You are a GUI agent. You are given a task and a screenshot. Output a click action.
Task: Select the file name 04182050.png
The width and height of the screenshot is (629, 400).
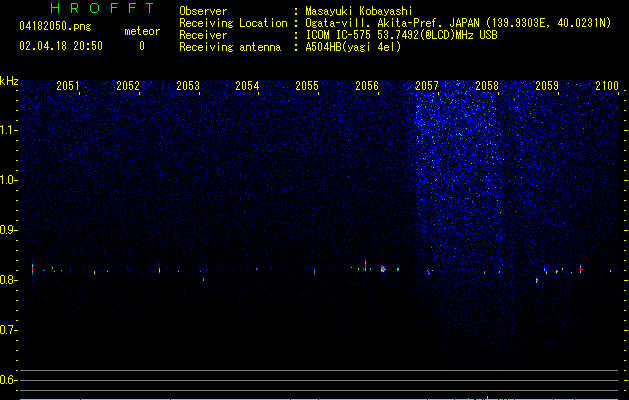55,27
